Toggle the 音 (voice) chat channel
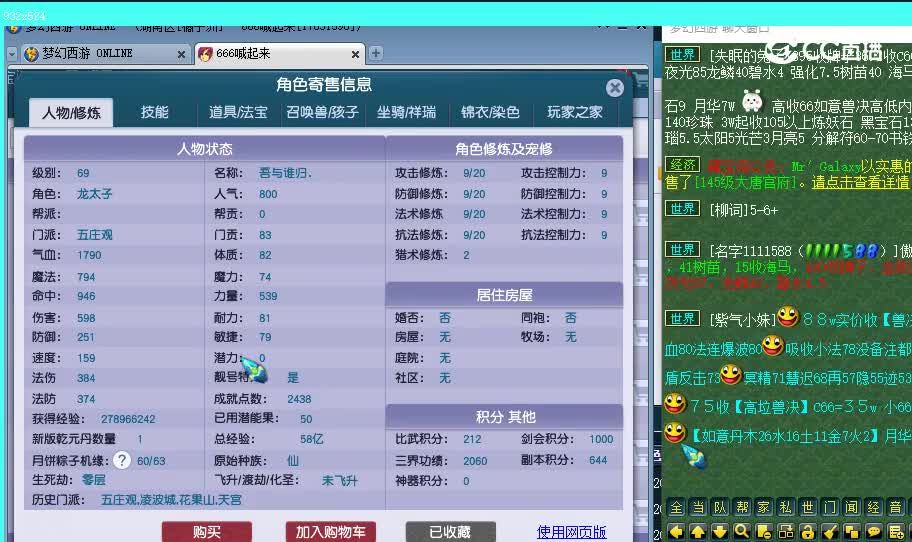Viewport: 912px width, 542px height. pyautogui.click(x=896, y=508)
